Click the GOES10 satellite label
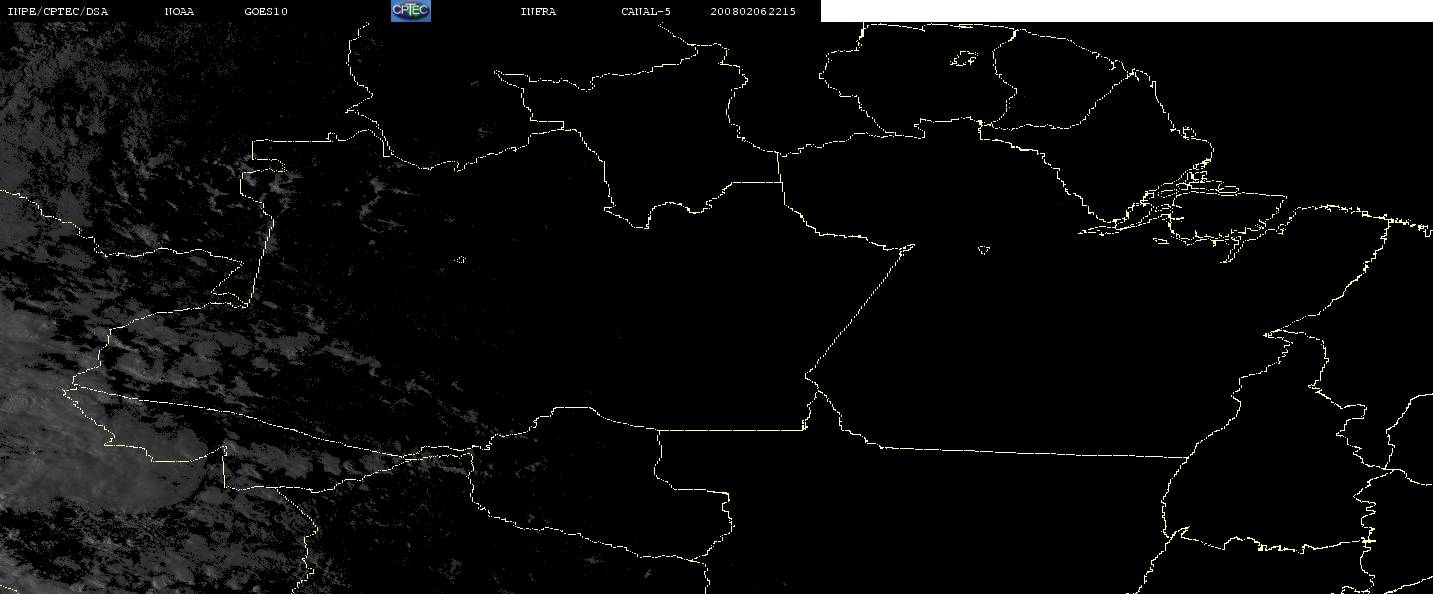This screenshot has height=594, width=1433. (x=266, y=12)
